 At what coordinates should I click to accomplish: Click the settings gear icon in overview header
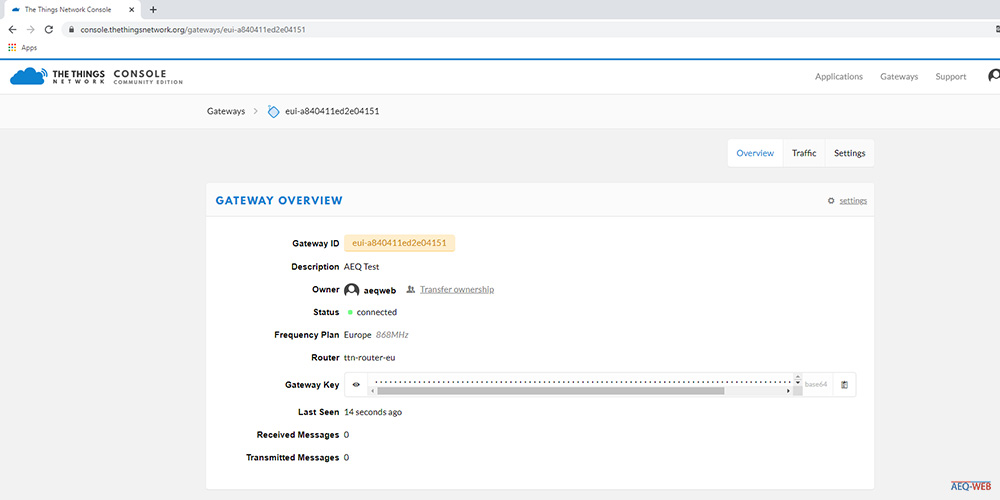pyautogui.click(x=831, y=200)
